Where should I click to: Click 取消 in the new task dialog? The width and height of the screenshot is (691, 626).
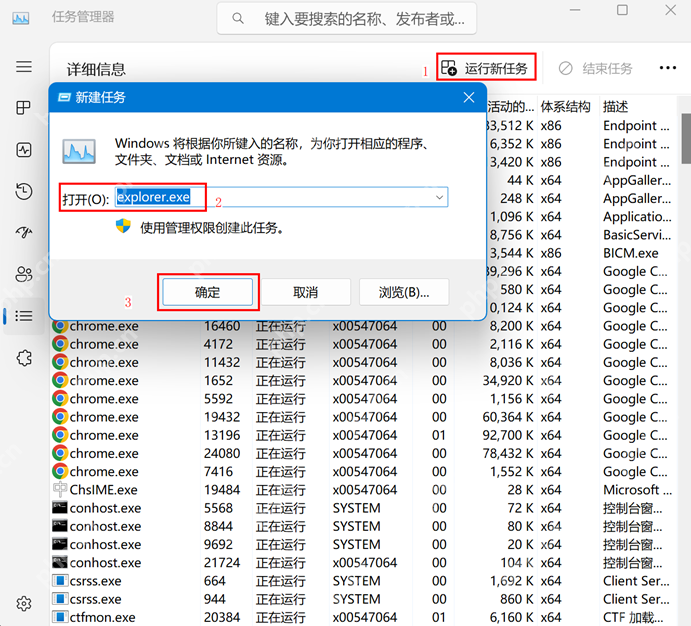[x=306, y=292]
